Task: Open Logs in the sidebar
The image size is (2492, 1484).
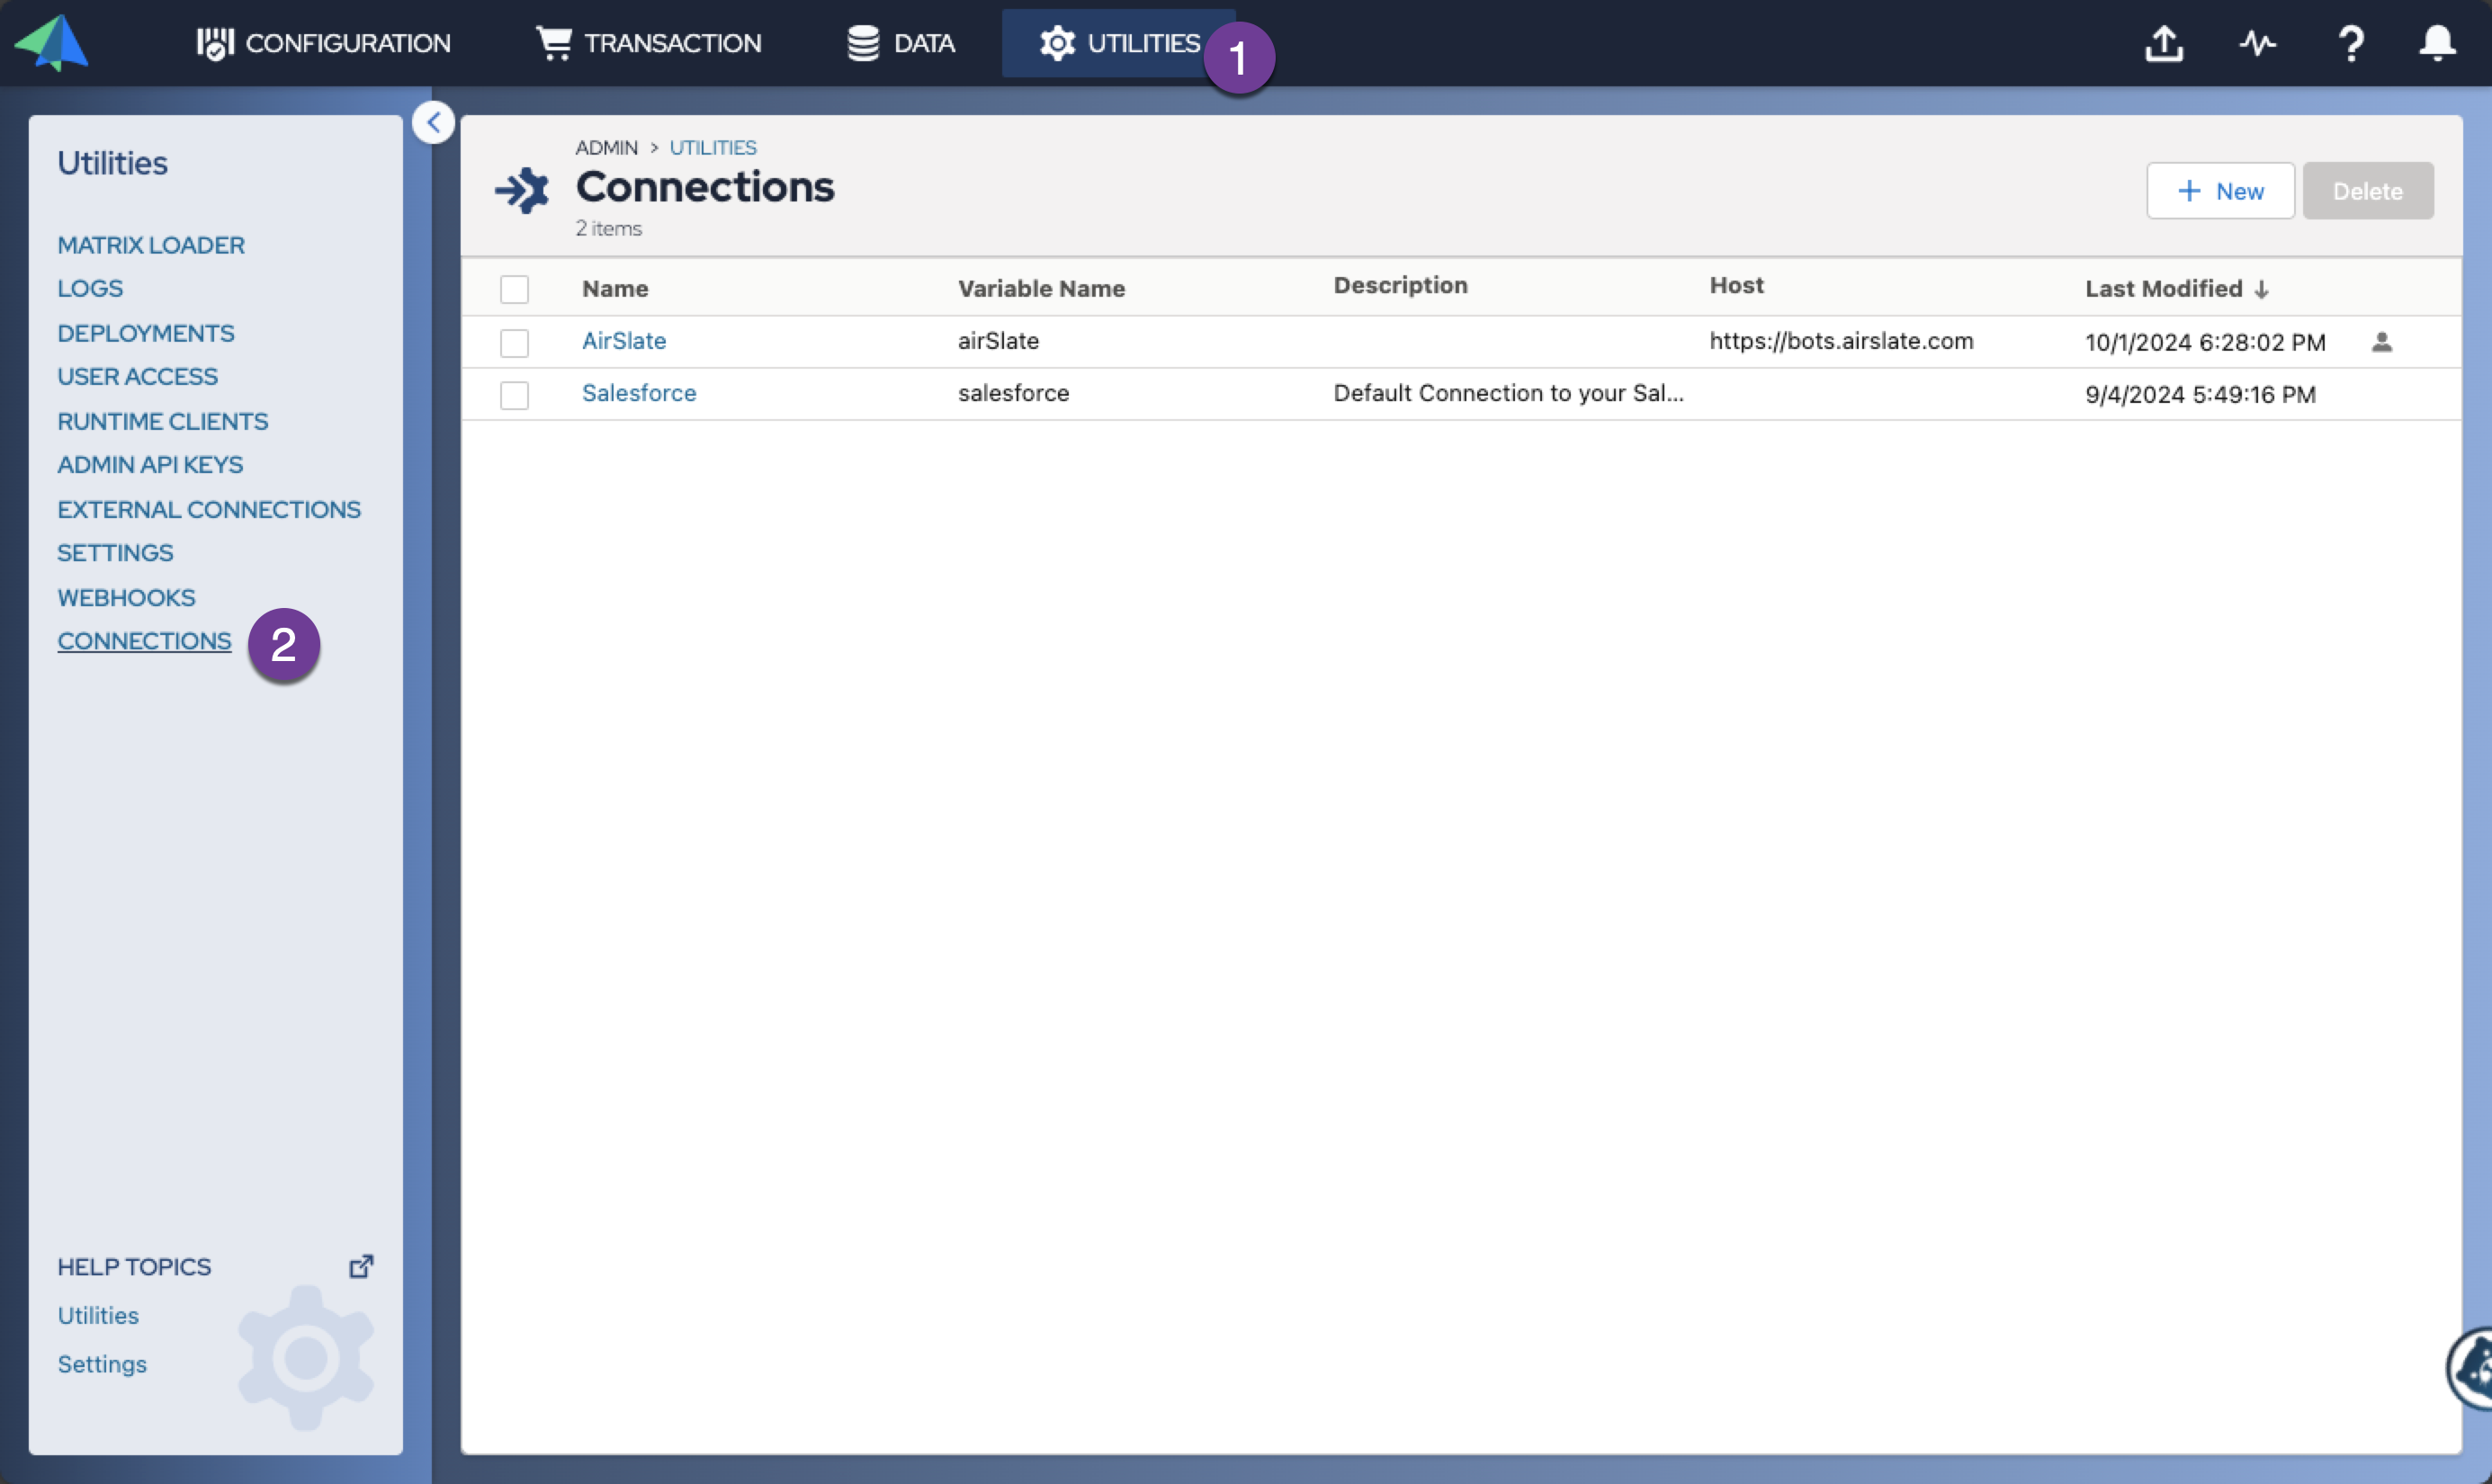Action: click(90, 288)
